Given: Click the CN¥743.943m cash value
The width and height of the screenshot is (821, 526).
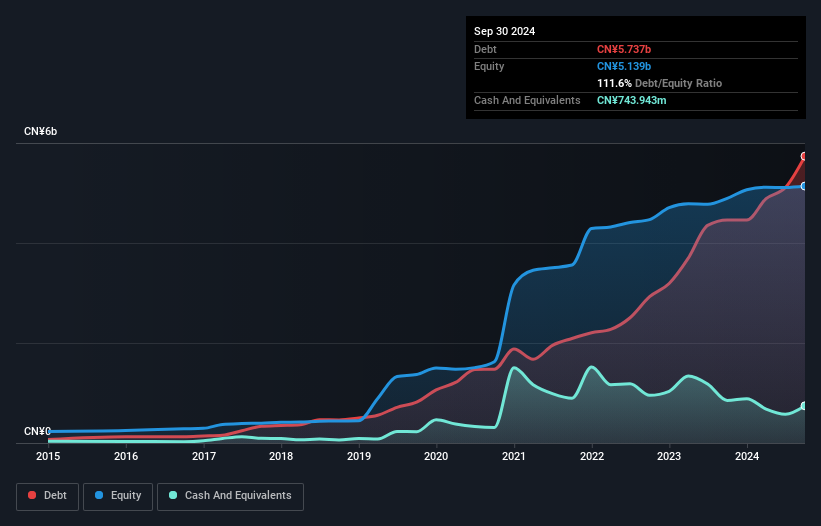Looking at the screenshot, I should (x=631, y=100).
